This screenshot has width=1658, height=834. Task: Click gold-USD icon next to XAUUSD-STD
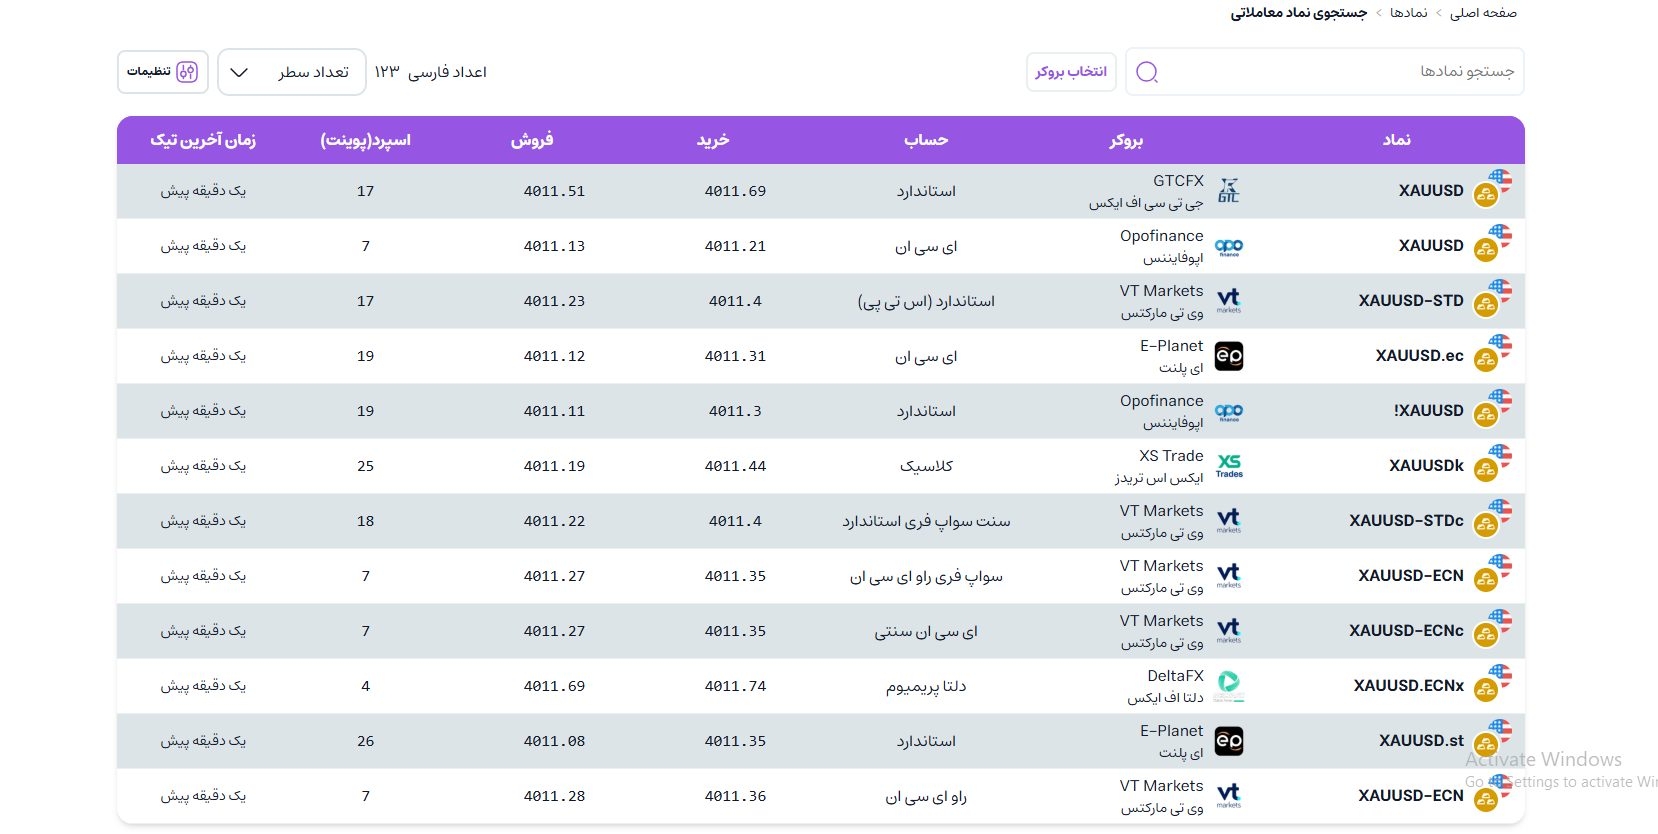(1493, 299)
